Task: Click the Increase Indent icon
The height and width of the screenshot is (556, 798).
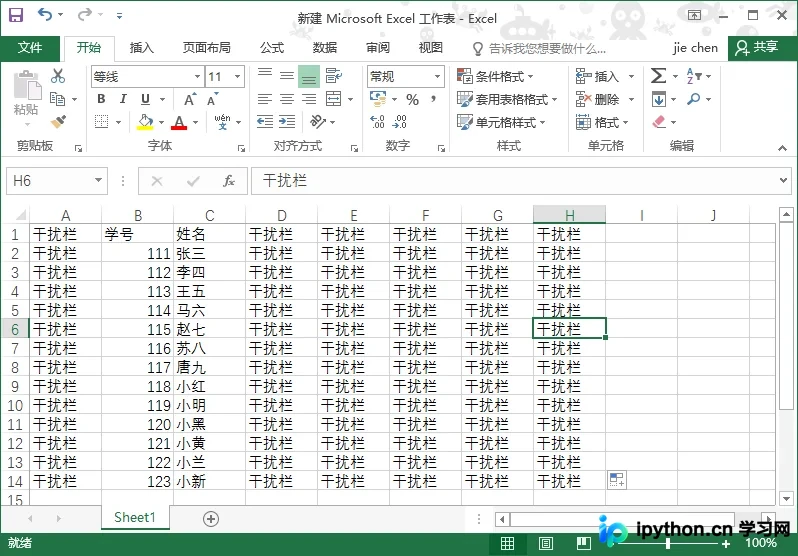Action: [x=287, y=122]
